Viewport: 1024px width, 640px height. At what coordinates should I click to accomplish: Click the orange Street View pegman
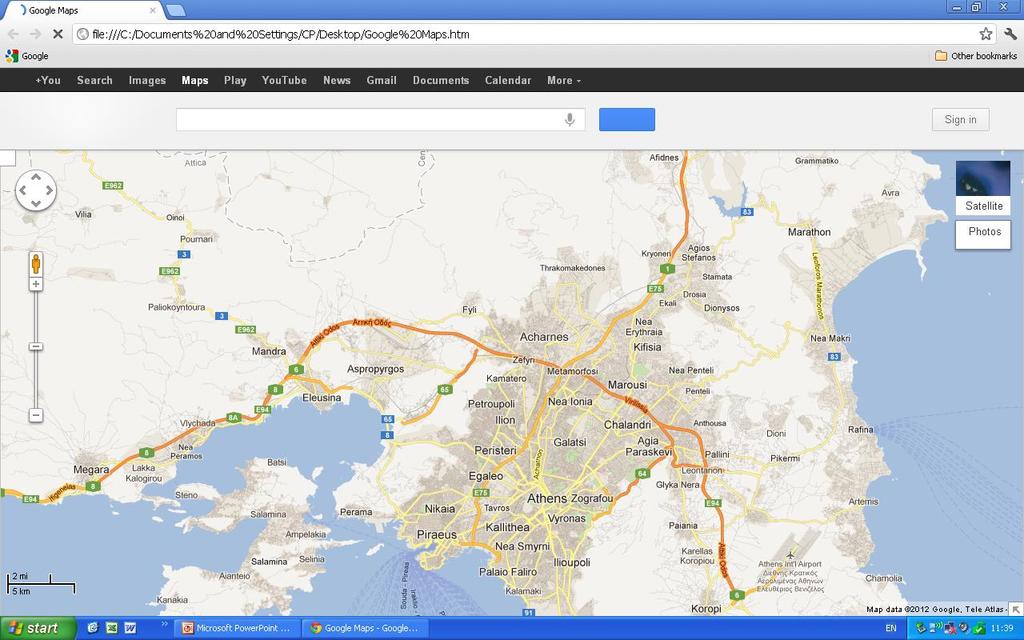click(x=36, y=264)
